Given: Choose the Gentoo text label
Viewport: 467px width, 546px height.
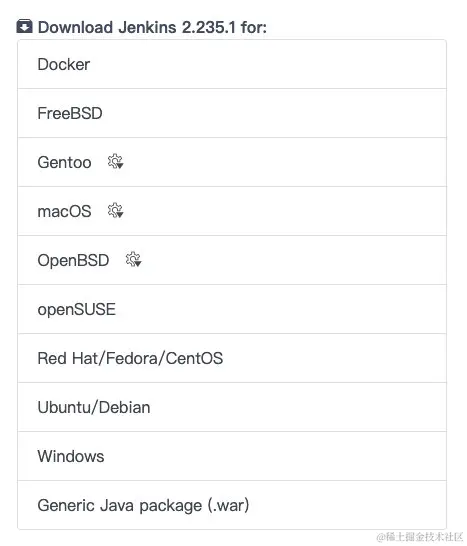Looking at the screenshot, I should 64,162.
